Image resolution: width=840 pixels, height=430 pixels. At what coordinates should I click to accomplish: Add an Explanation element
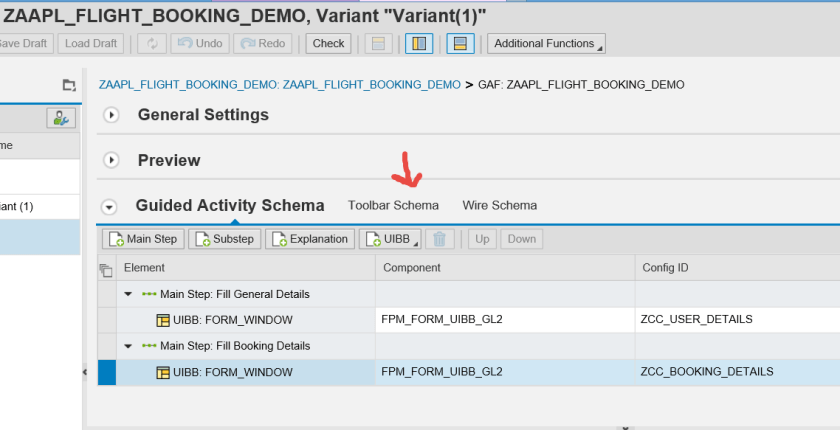pyautogui.click(x=309, y=239)
